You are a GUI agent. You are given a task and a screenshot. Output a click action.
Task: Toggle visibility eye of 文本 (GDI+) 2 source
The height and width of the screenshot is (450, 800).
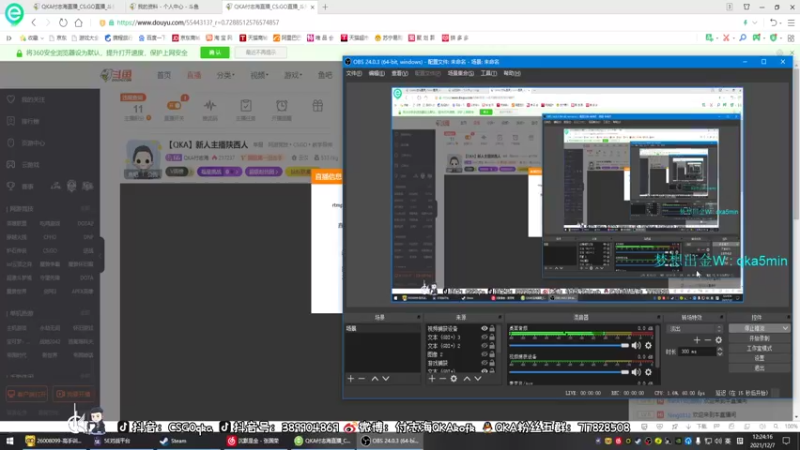coord(484,345)
